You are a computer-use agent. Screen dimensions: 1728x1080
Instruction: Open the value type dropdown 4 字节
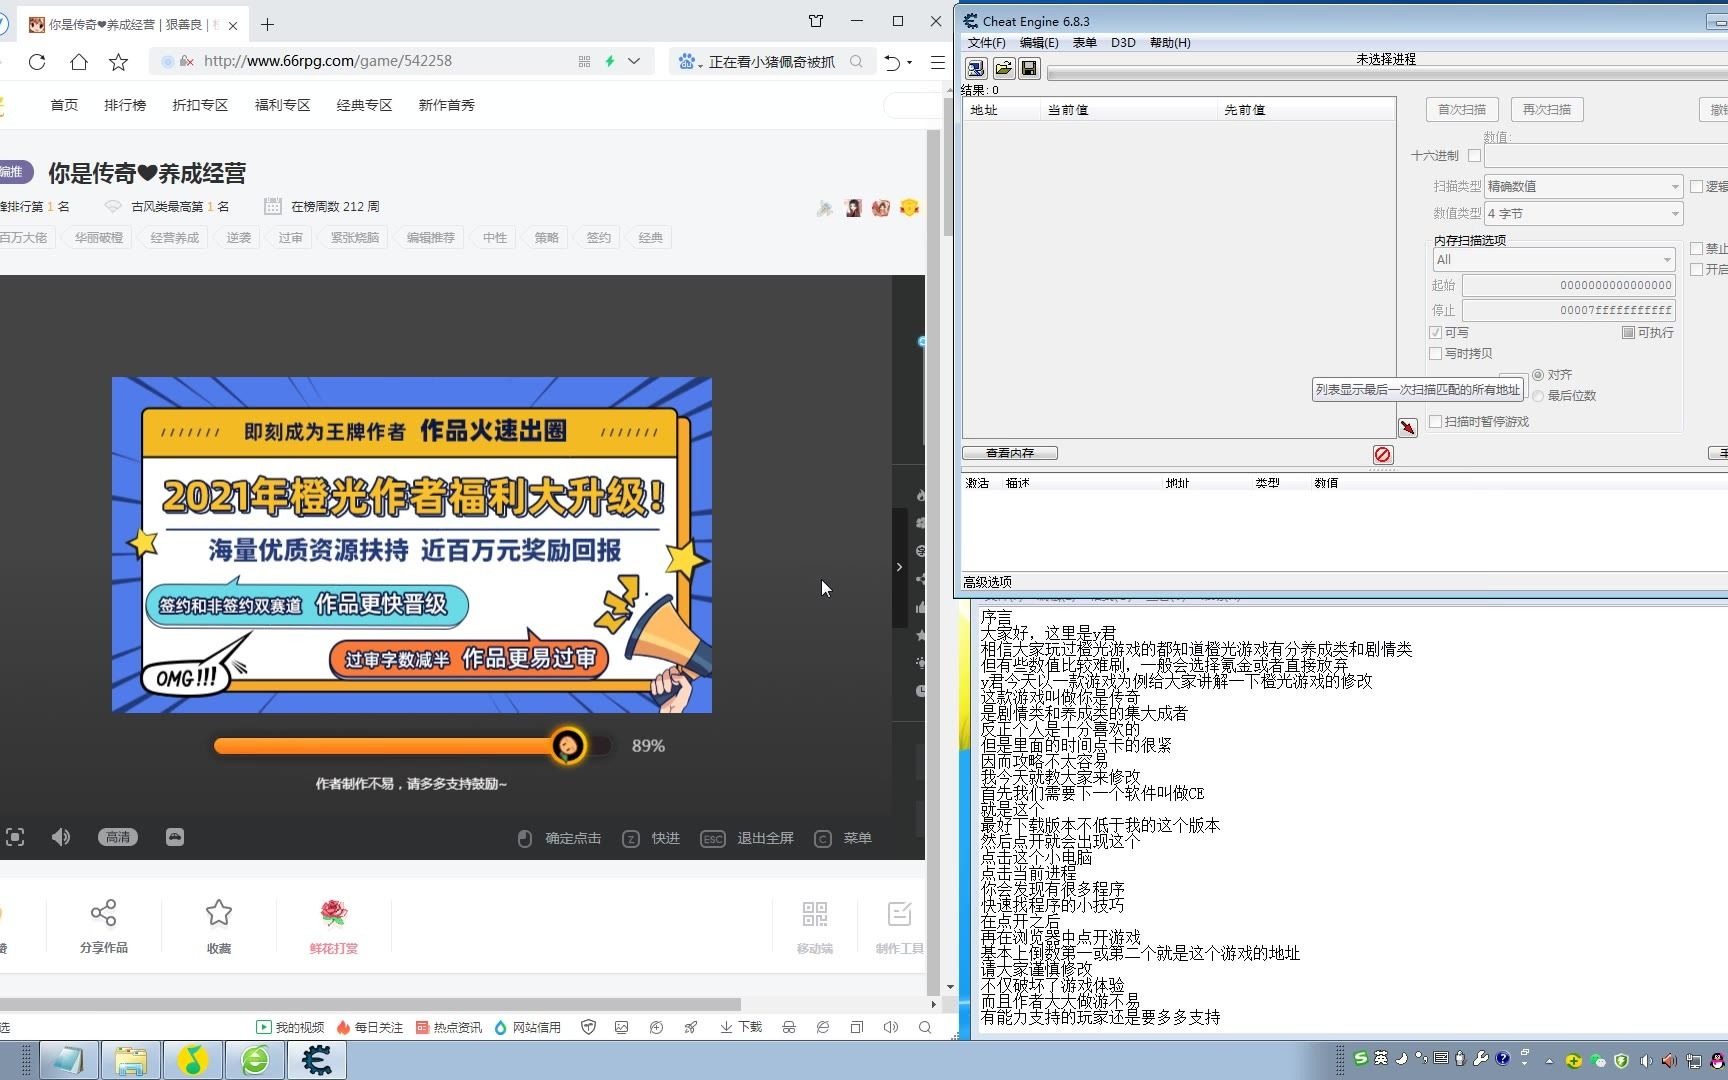tap(1583, 214)
